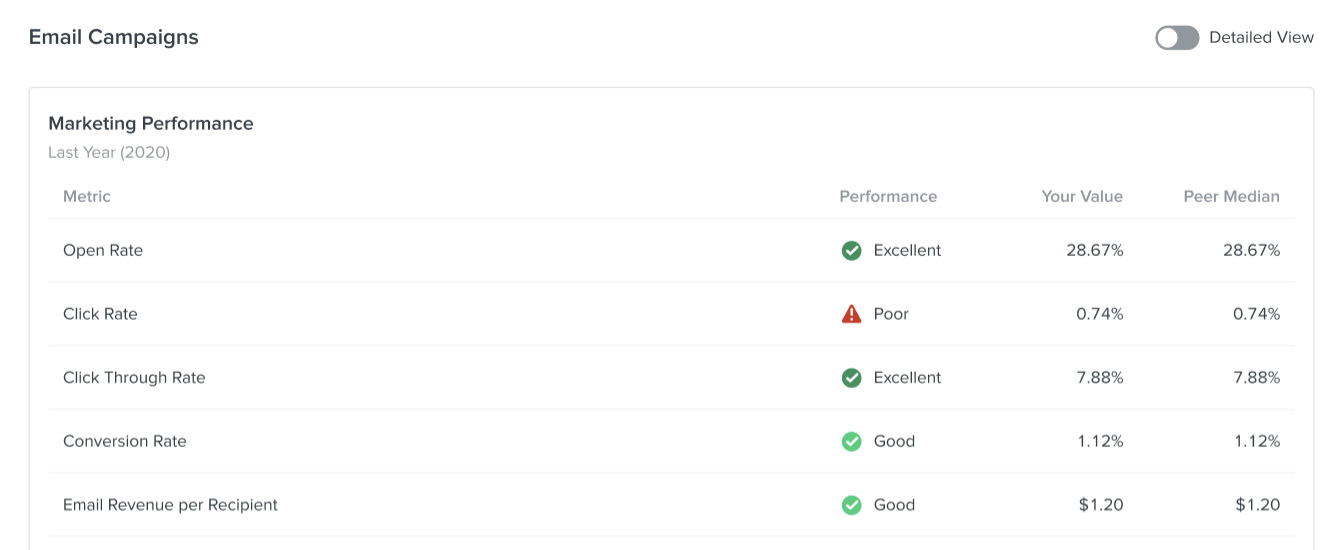Click the Peer Median column header
The width and height of the screenshot is (1340, 550).
pos(1231,196)
